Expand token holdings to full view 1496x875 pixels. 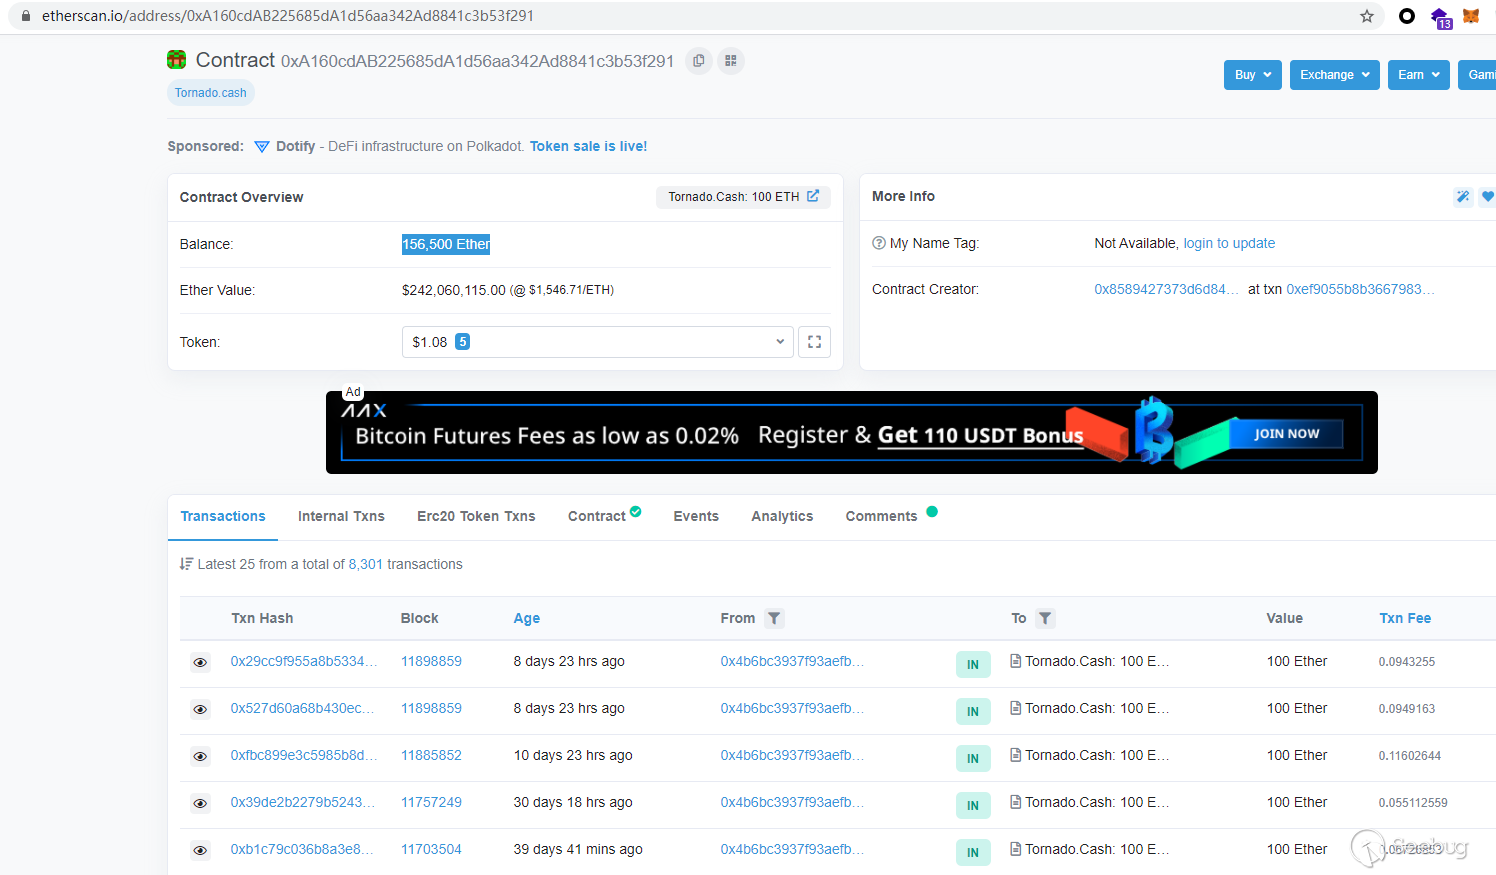coord(814,342)
